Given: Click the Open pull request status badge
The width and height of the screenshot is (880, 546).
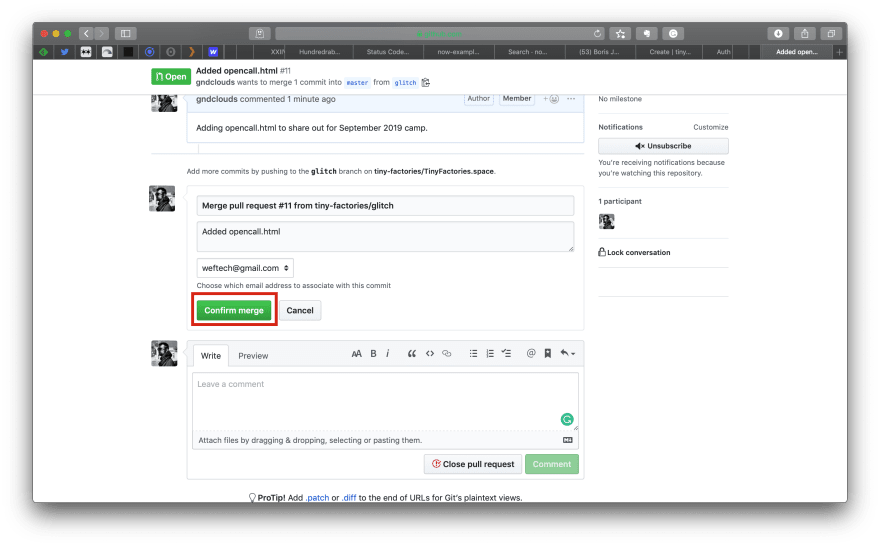Looking at the screenshot, I should (x=171, y=77).
